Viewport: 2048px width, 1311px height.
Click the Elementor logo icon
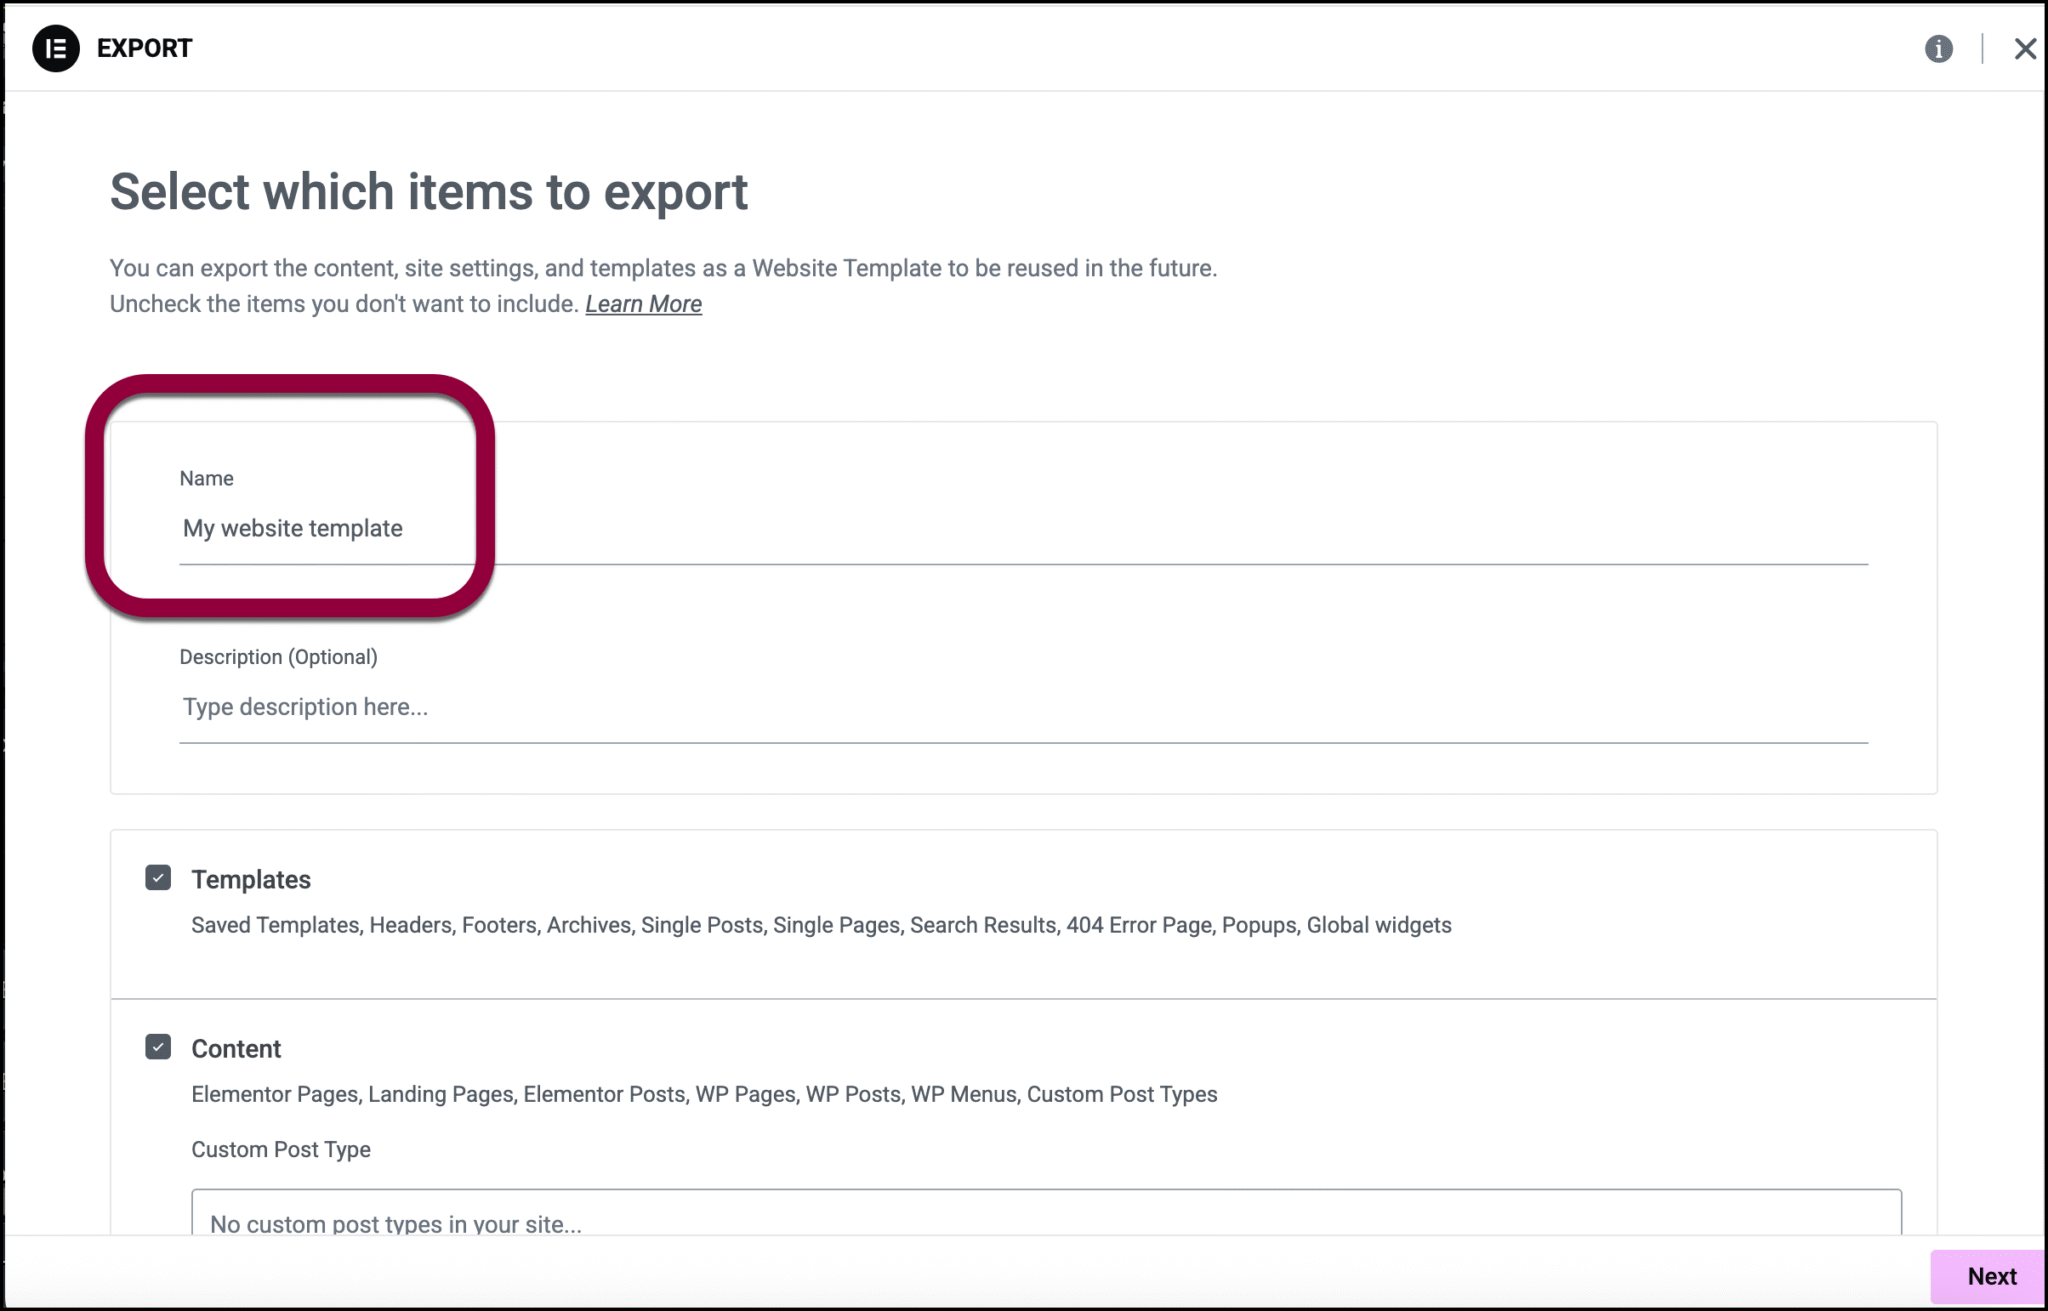[56, 47]
